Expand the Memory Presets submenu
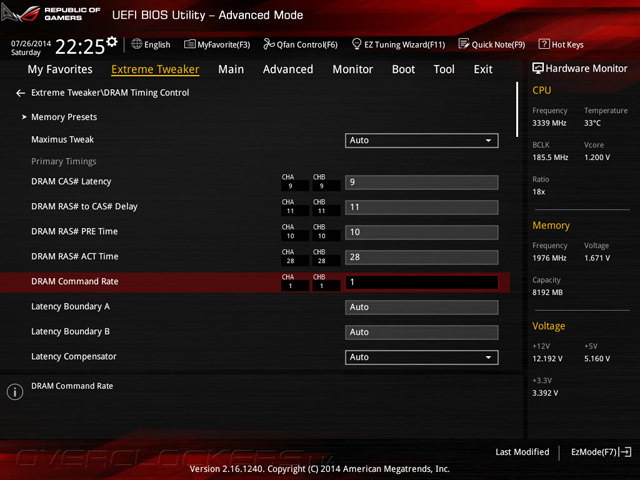 (64, 117)
